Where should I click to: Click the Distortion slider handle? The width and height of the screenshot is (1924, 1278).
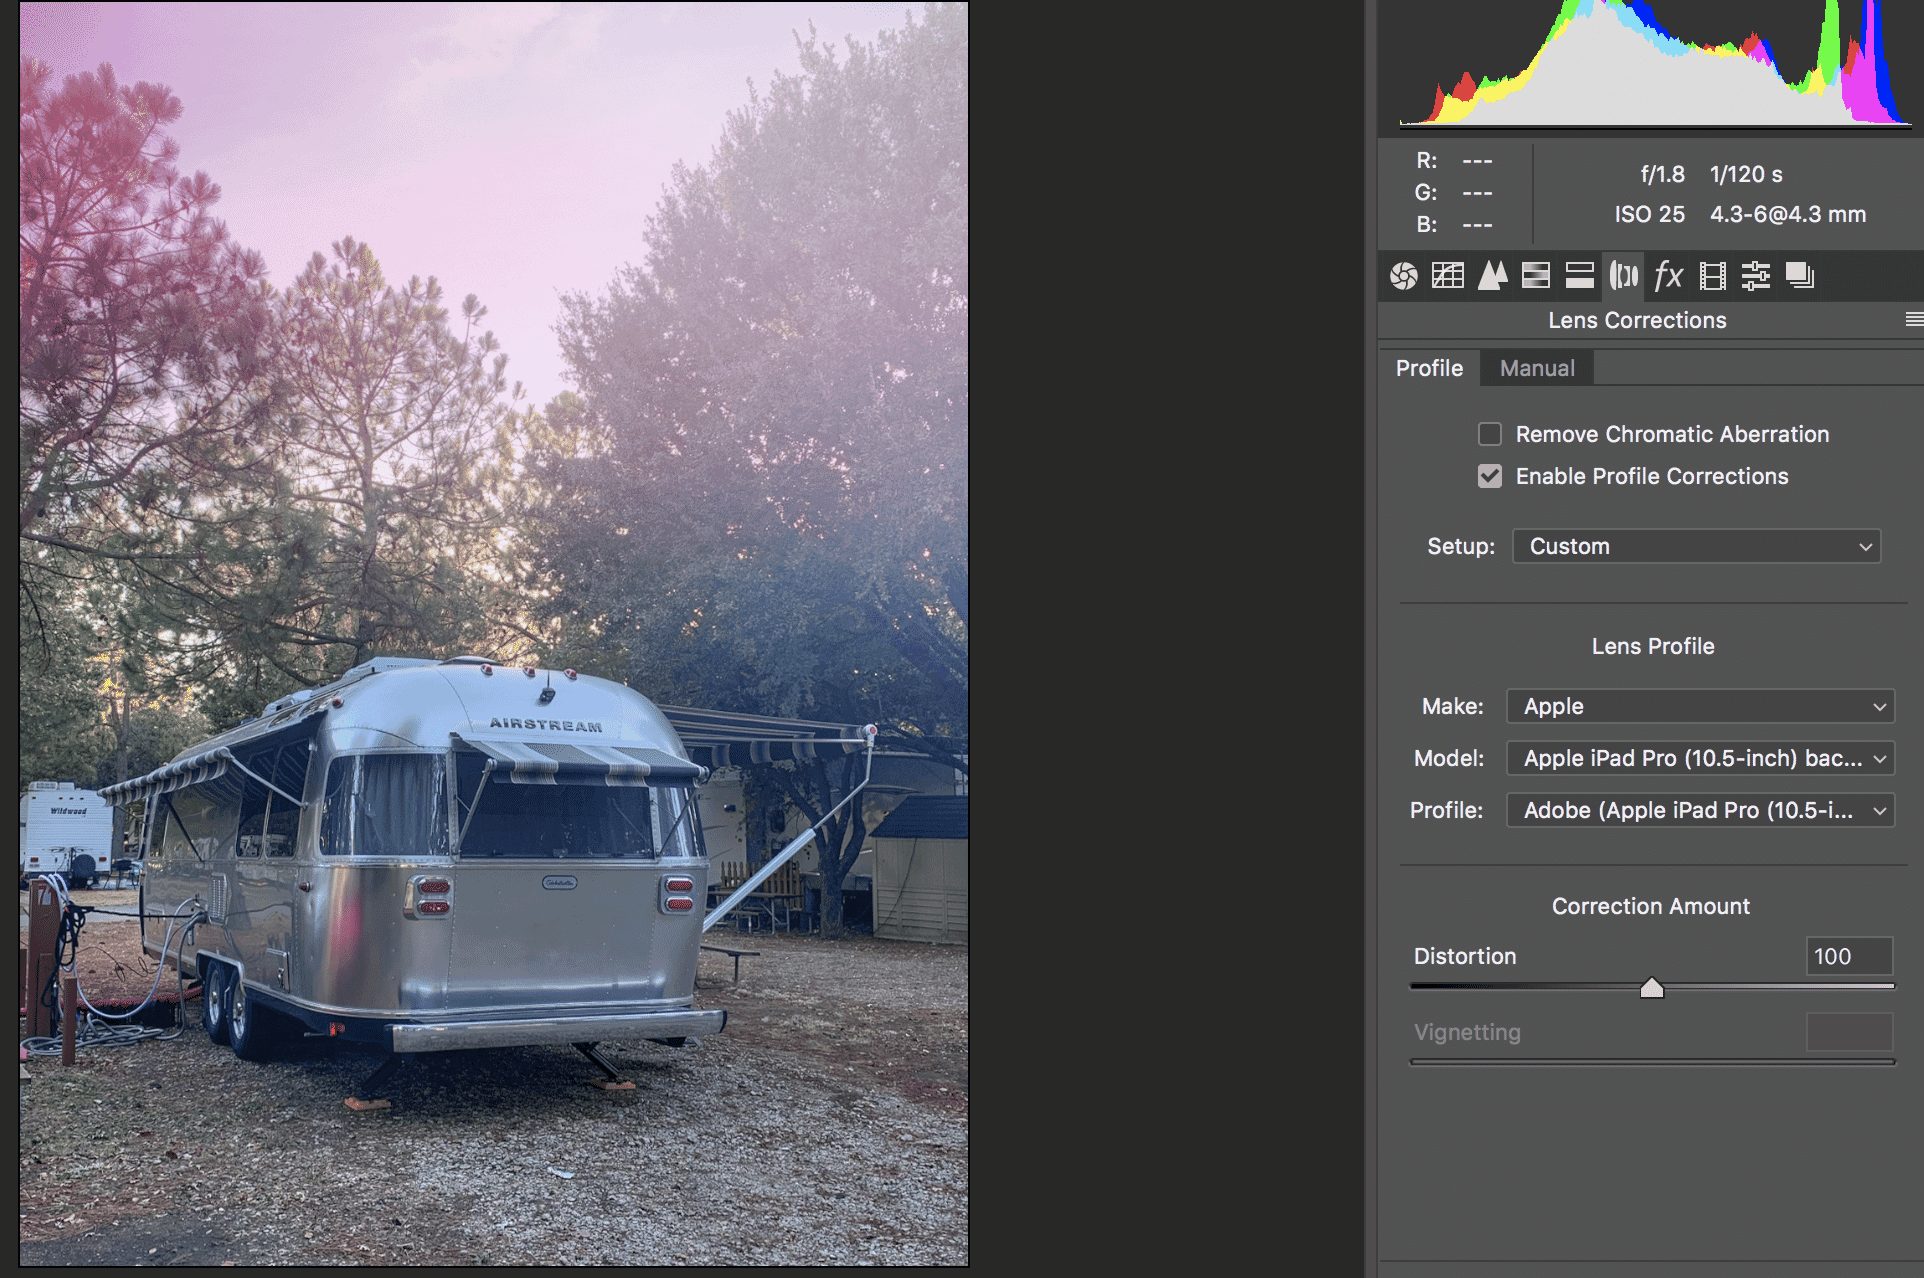point(1652,988)
